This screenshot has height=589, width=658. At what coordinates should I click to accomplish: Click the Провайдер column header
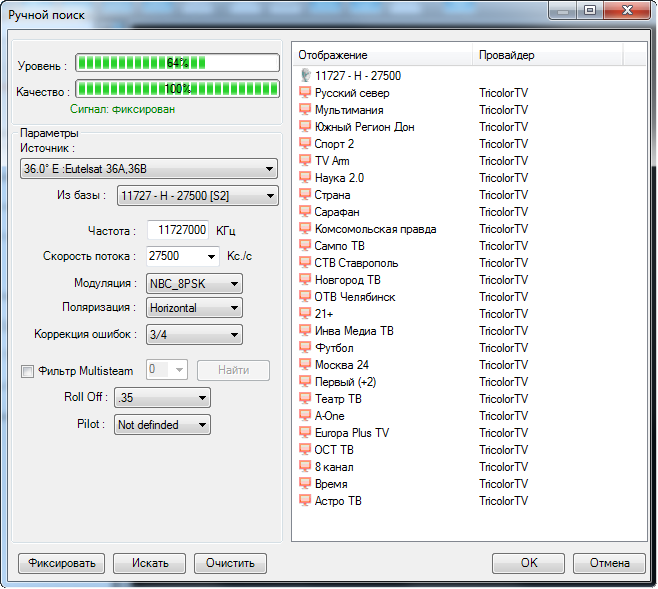546,55
